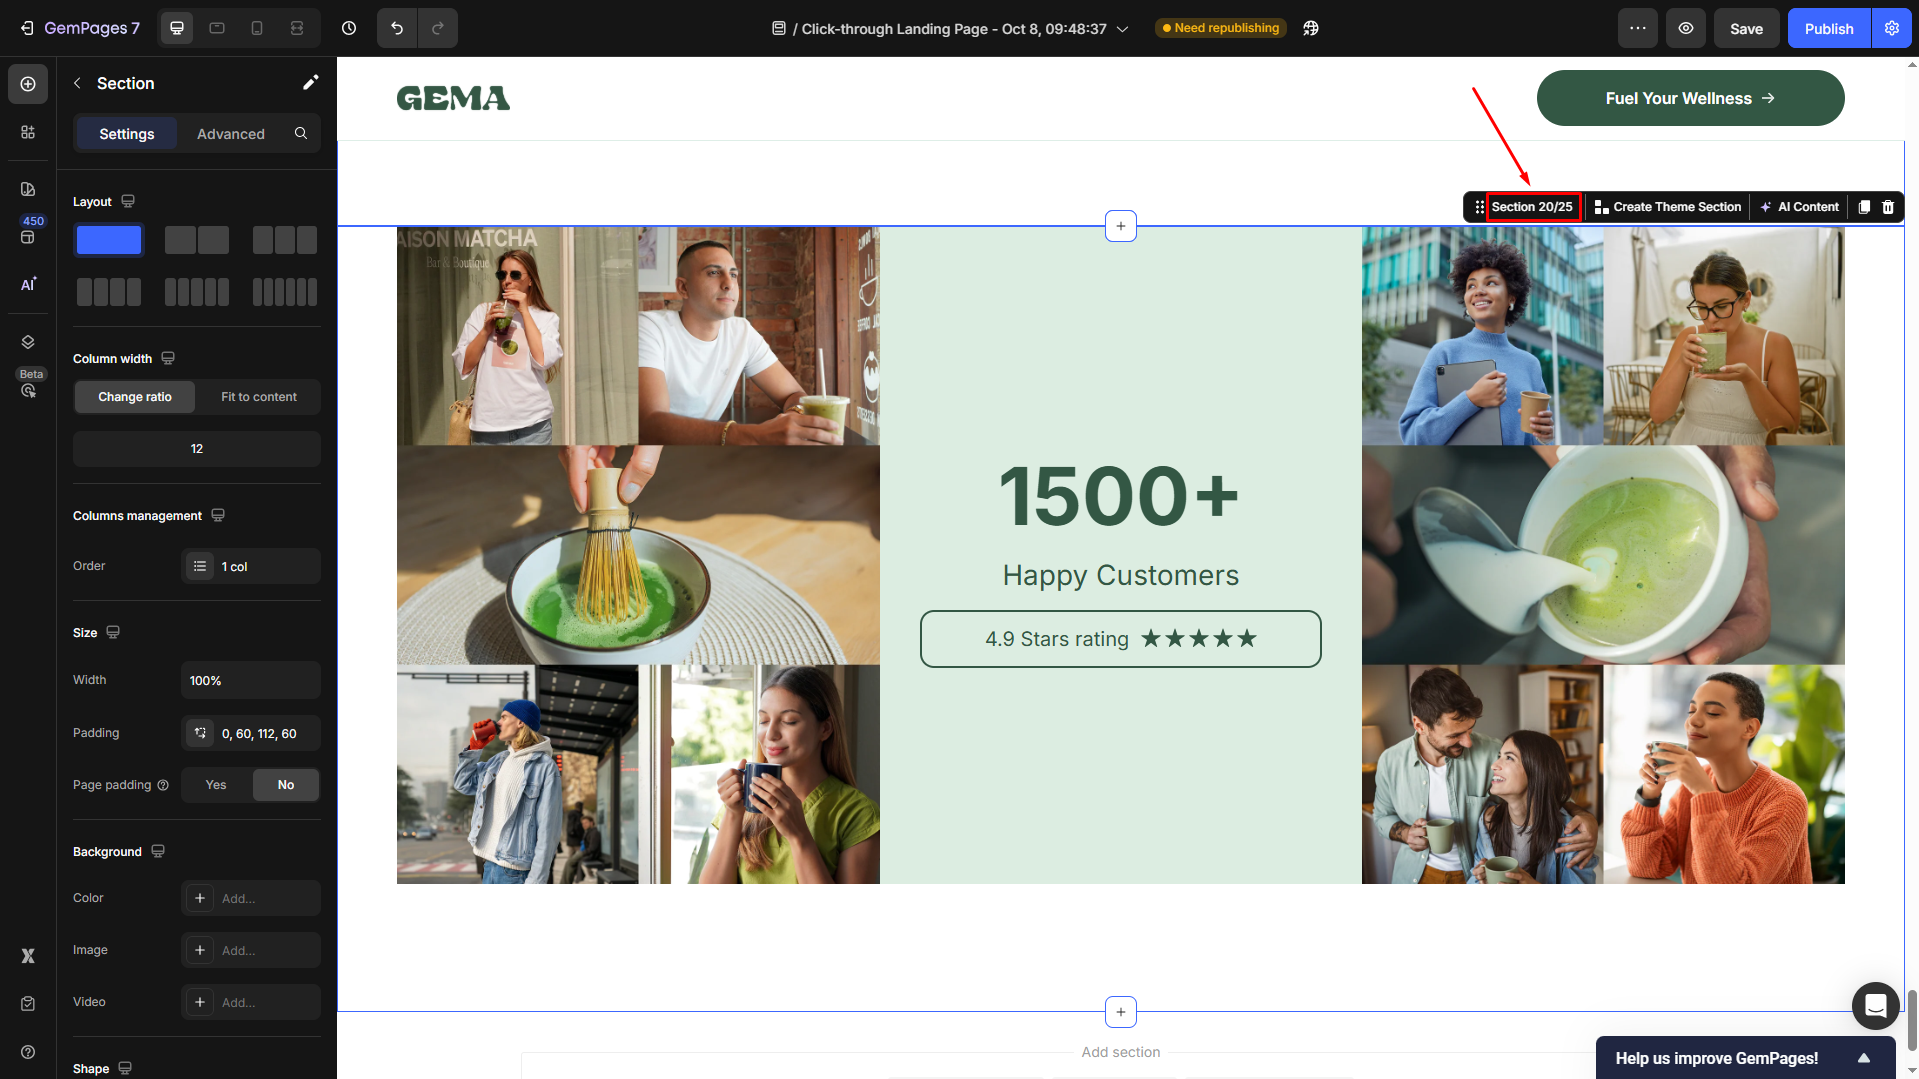Screen dimensions: 1919x1079
Task: Open the chat support bubble
Action: coord(1875,1005)
